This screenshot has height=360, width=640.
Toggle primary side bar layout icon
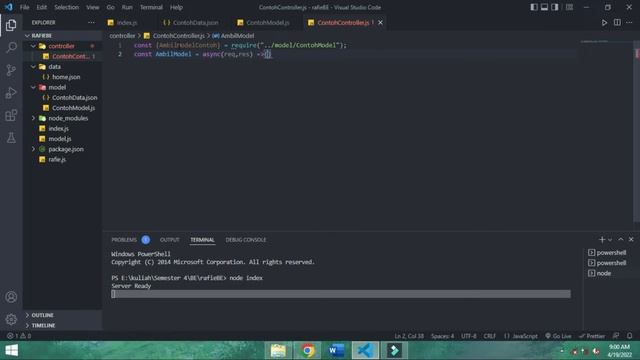tap(534, 7)
